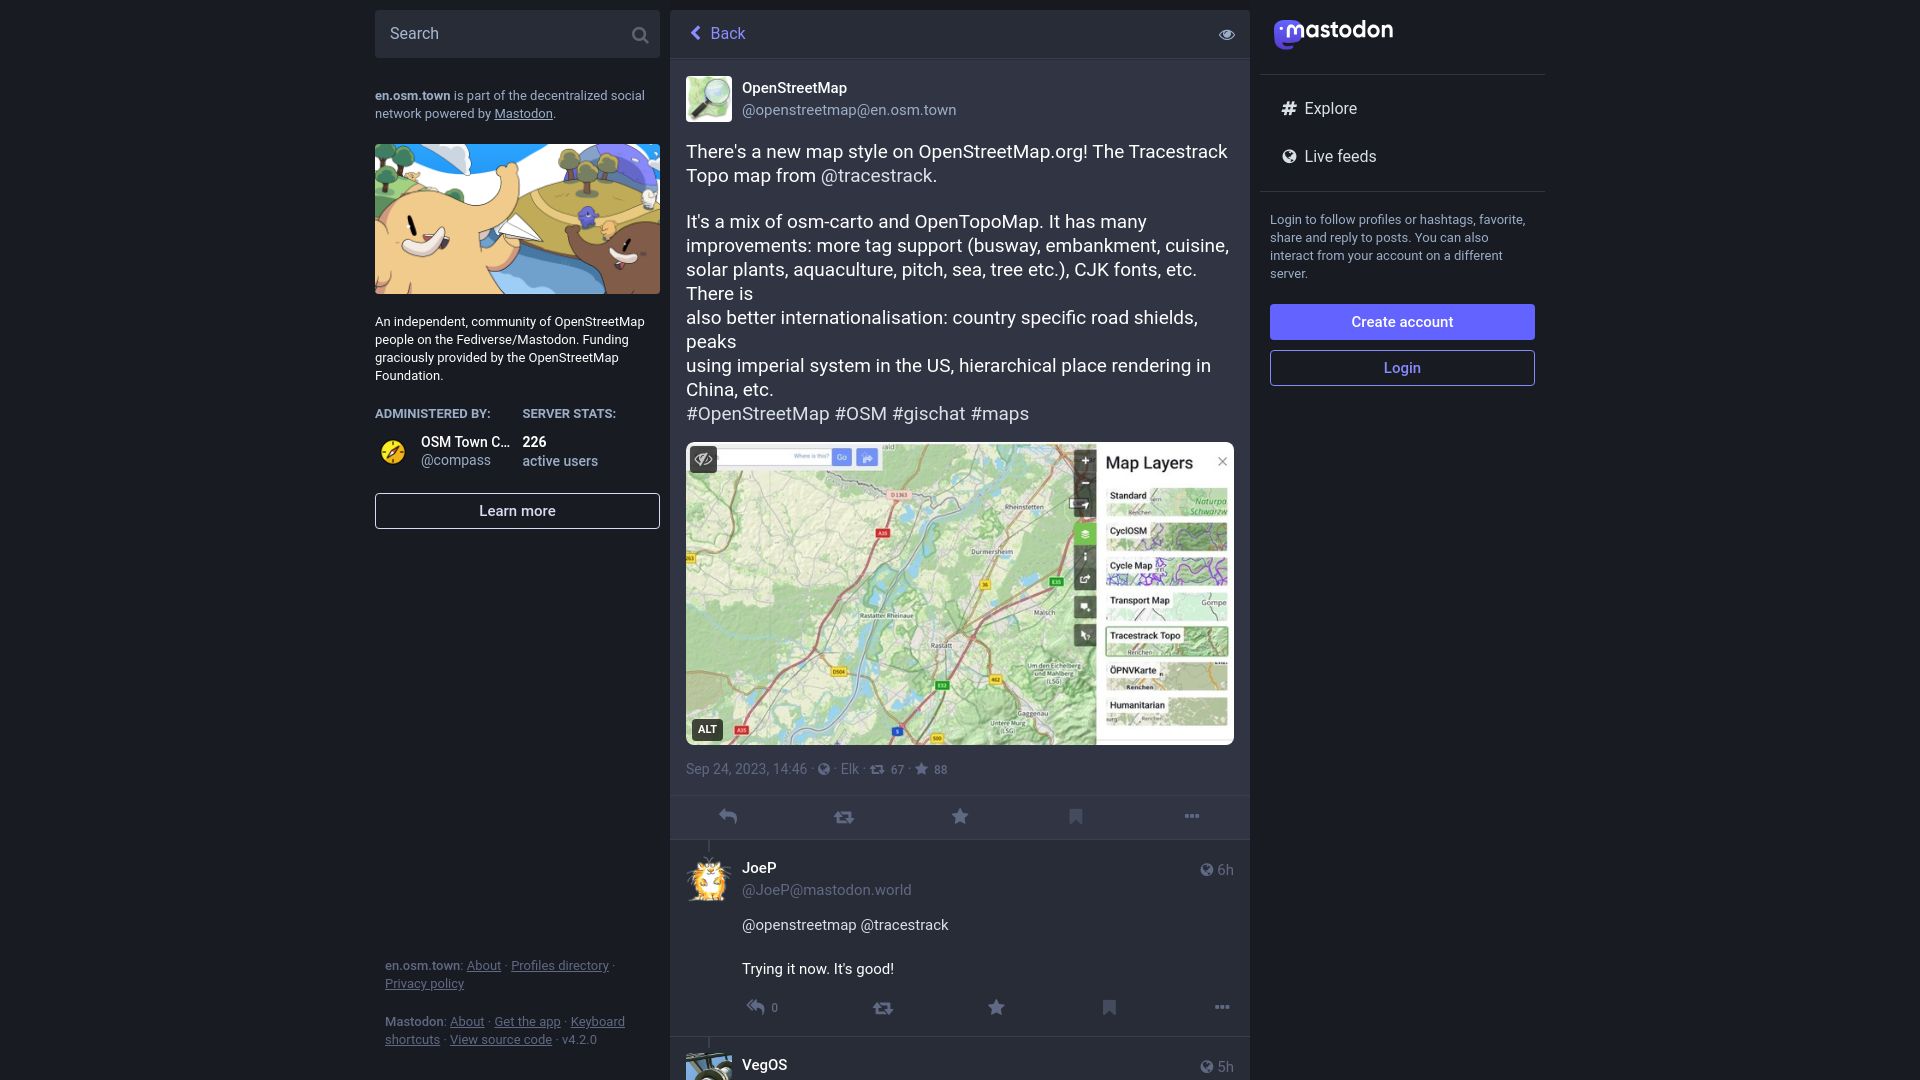Boost the OpenStreetMap post
Viewport: 1920px width, 1080px height.
(844, 817)
